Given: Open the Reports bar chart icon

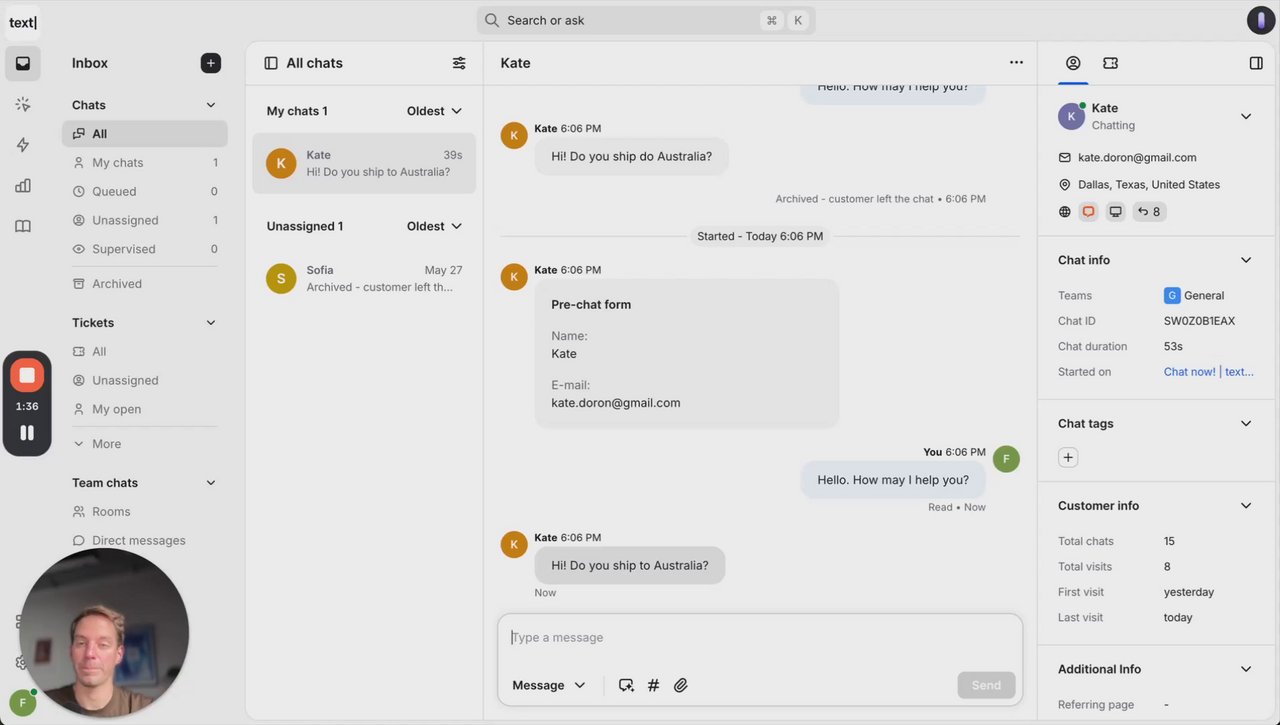Looking at the screenshot, I should point(23,185).
